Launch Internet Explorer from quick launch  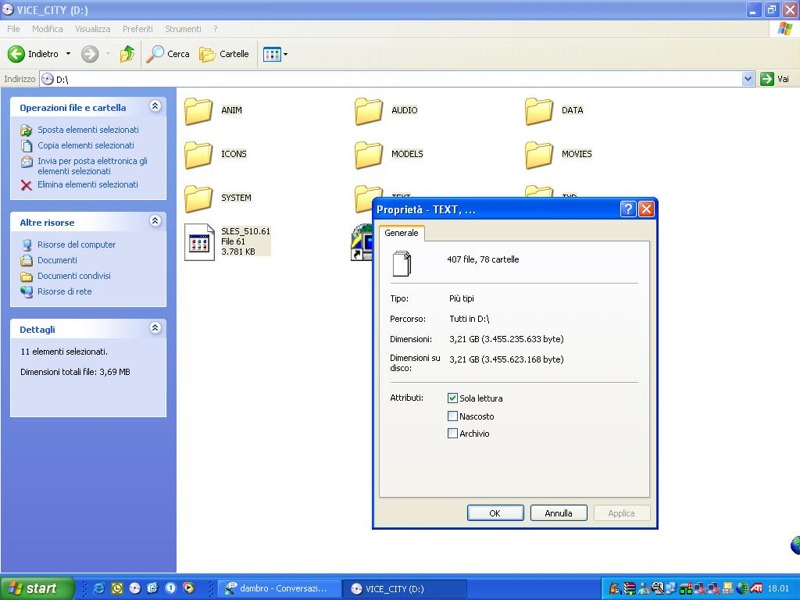pos(99,588)
